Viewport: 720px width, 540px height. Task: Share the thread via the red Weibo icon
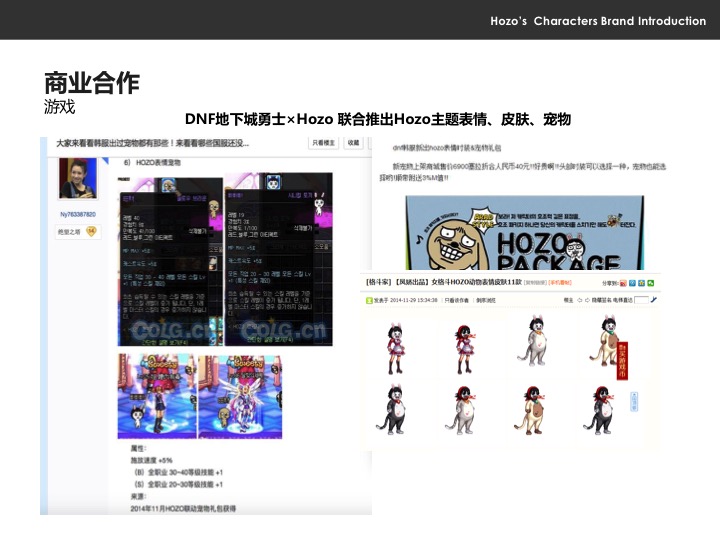(623, 283)
